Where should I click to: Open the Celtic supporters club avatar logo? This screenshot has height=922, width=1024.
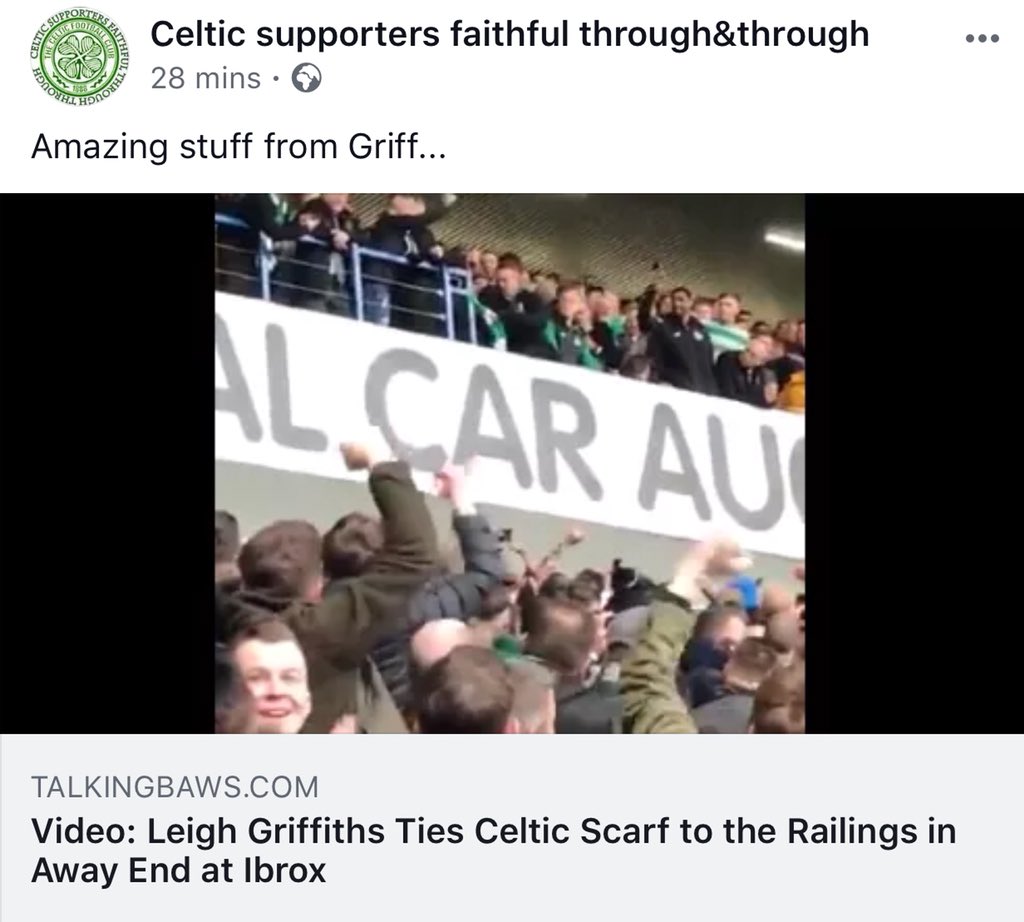tap(79, 59)
